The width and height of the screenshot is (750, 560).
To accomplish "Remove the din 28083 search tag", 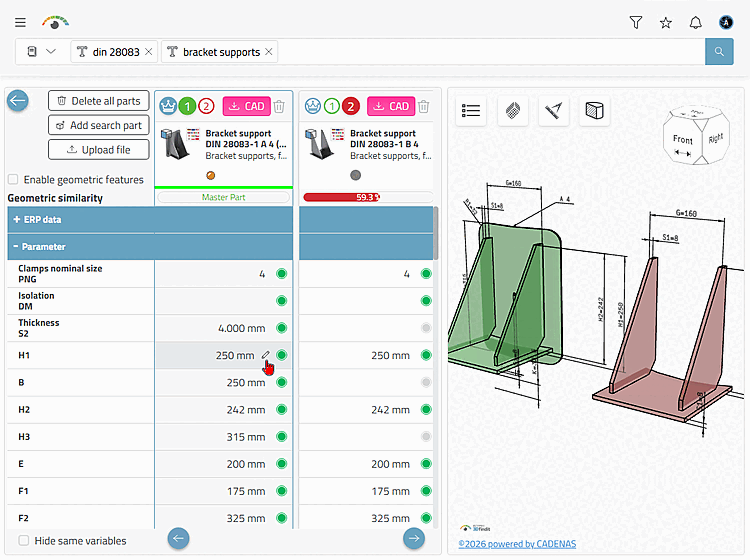I will (149, 52).
